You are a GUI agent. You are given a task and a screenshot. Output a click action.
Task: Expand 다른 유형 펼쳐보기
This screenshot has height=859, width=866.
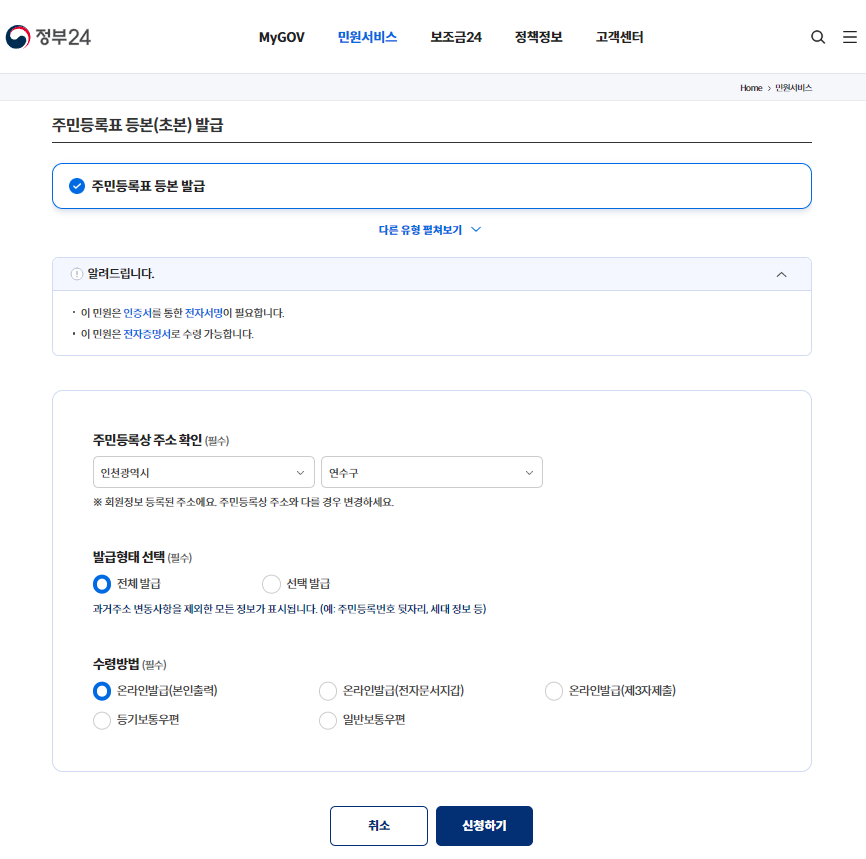pos(430,230)
